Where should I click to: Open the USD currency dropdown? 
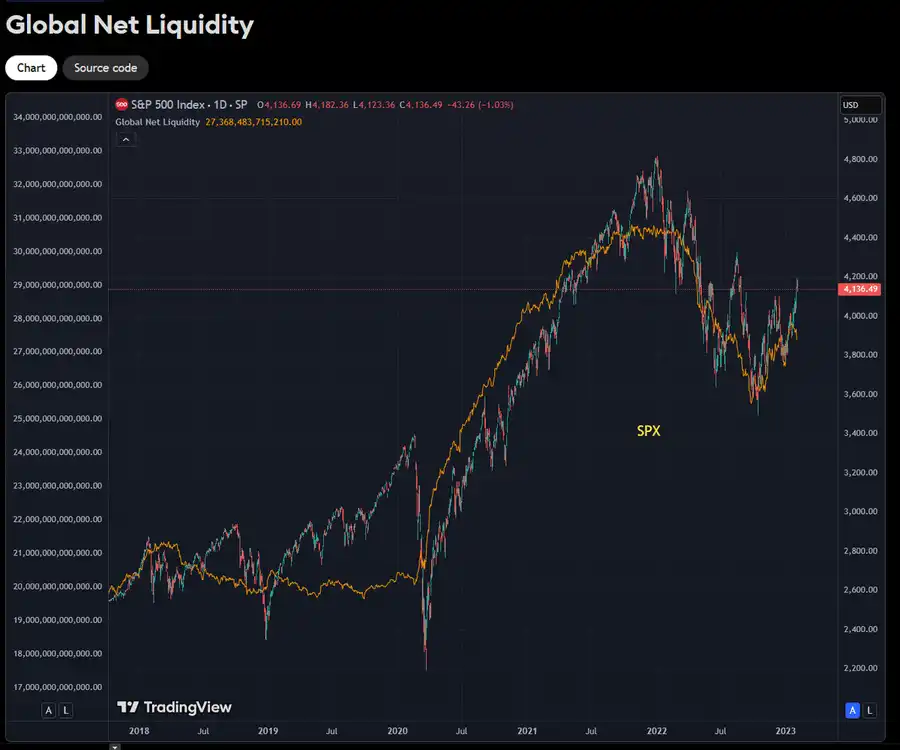pos(860,105)
